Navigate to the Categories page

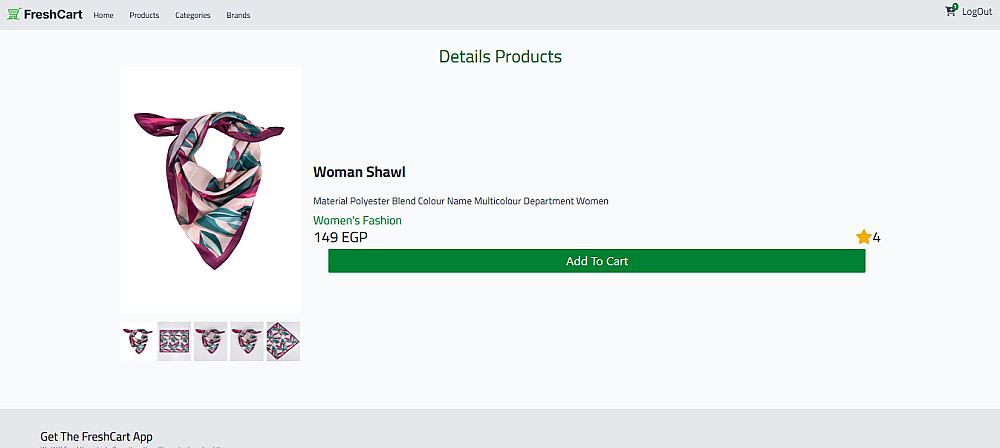[193, 15]
